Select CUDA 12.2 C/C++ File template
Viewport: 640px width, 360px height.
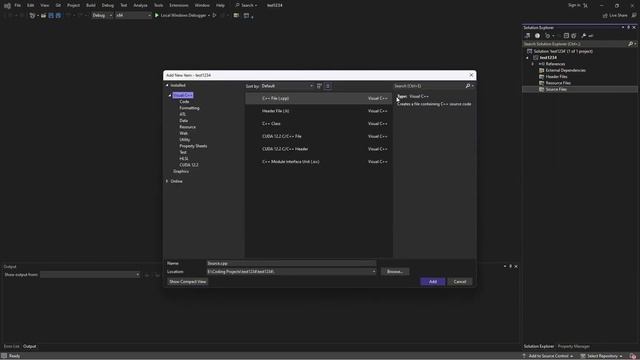point(318,136)
